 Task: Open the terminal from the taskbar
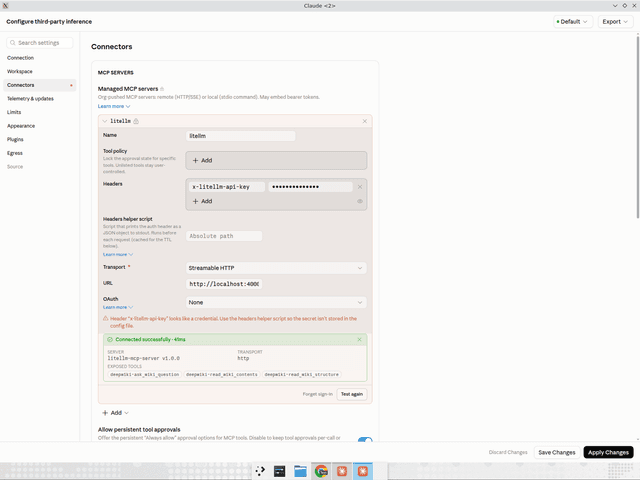pos(280,471)
